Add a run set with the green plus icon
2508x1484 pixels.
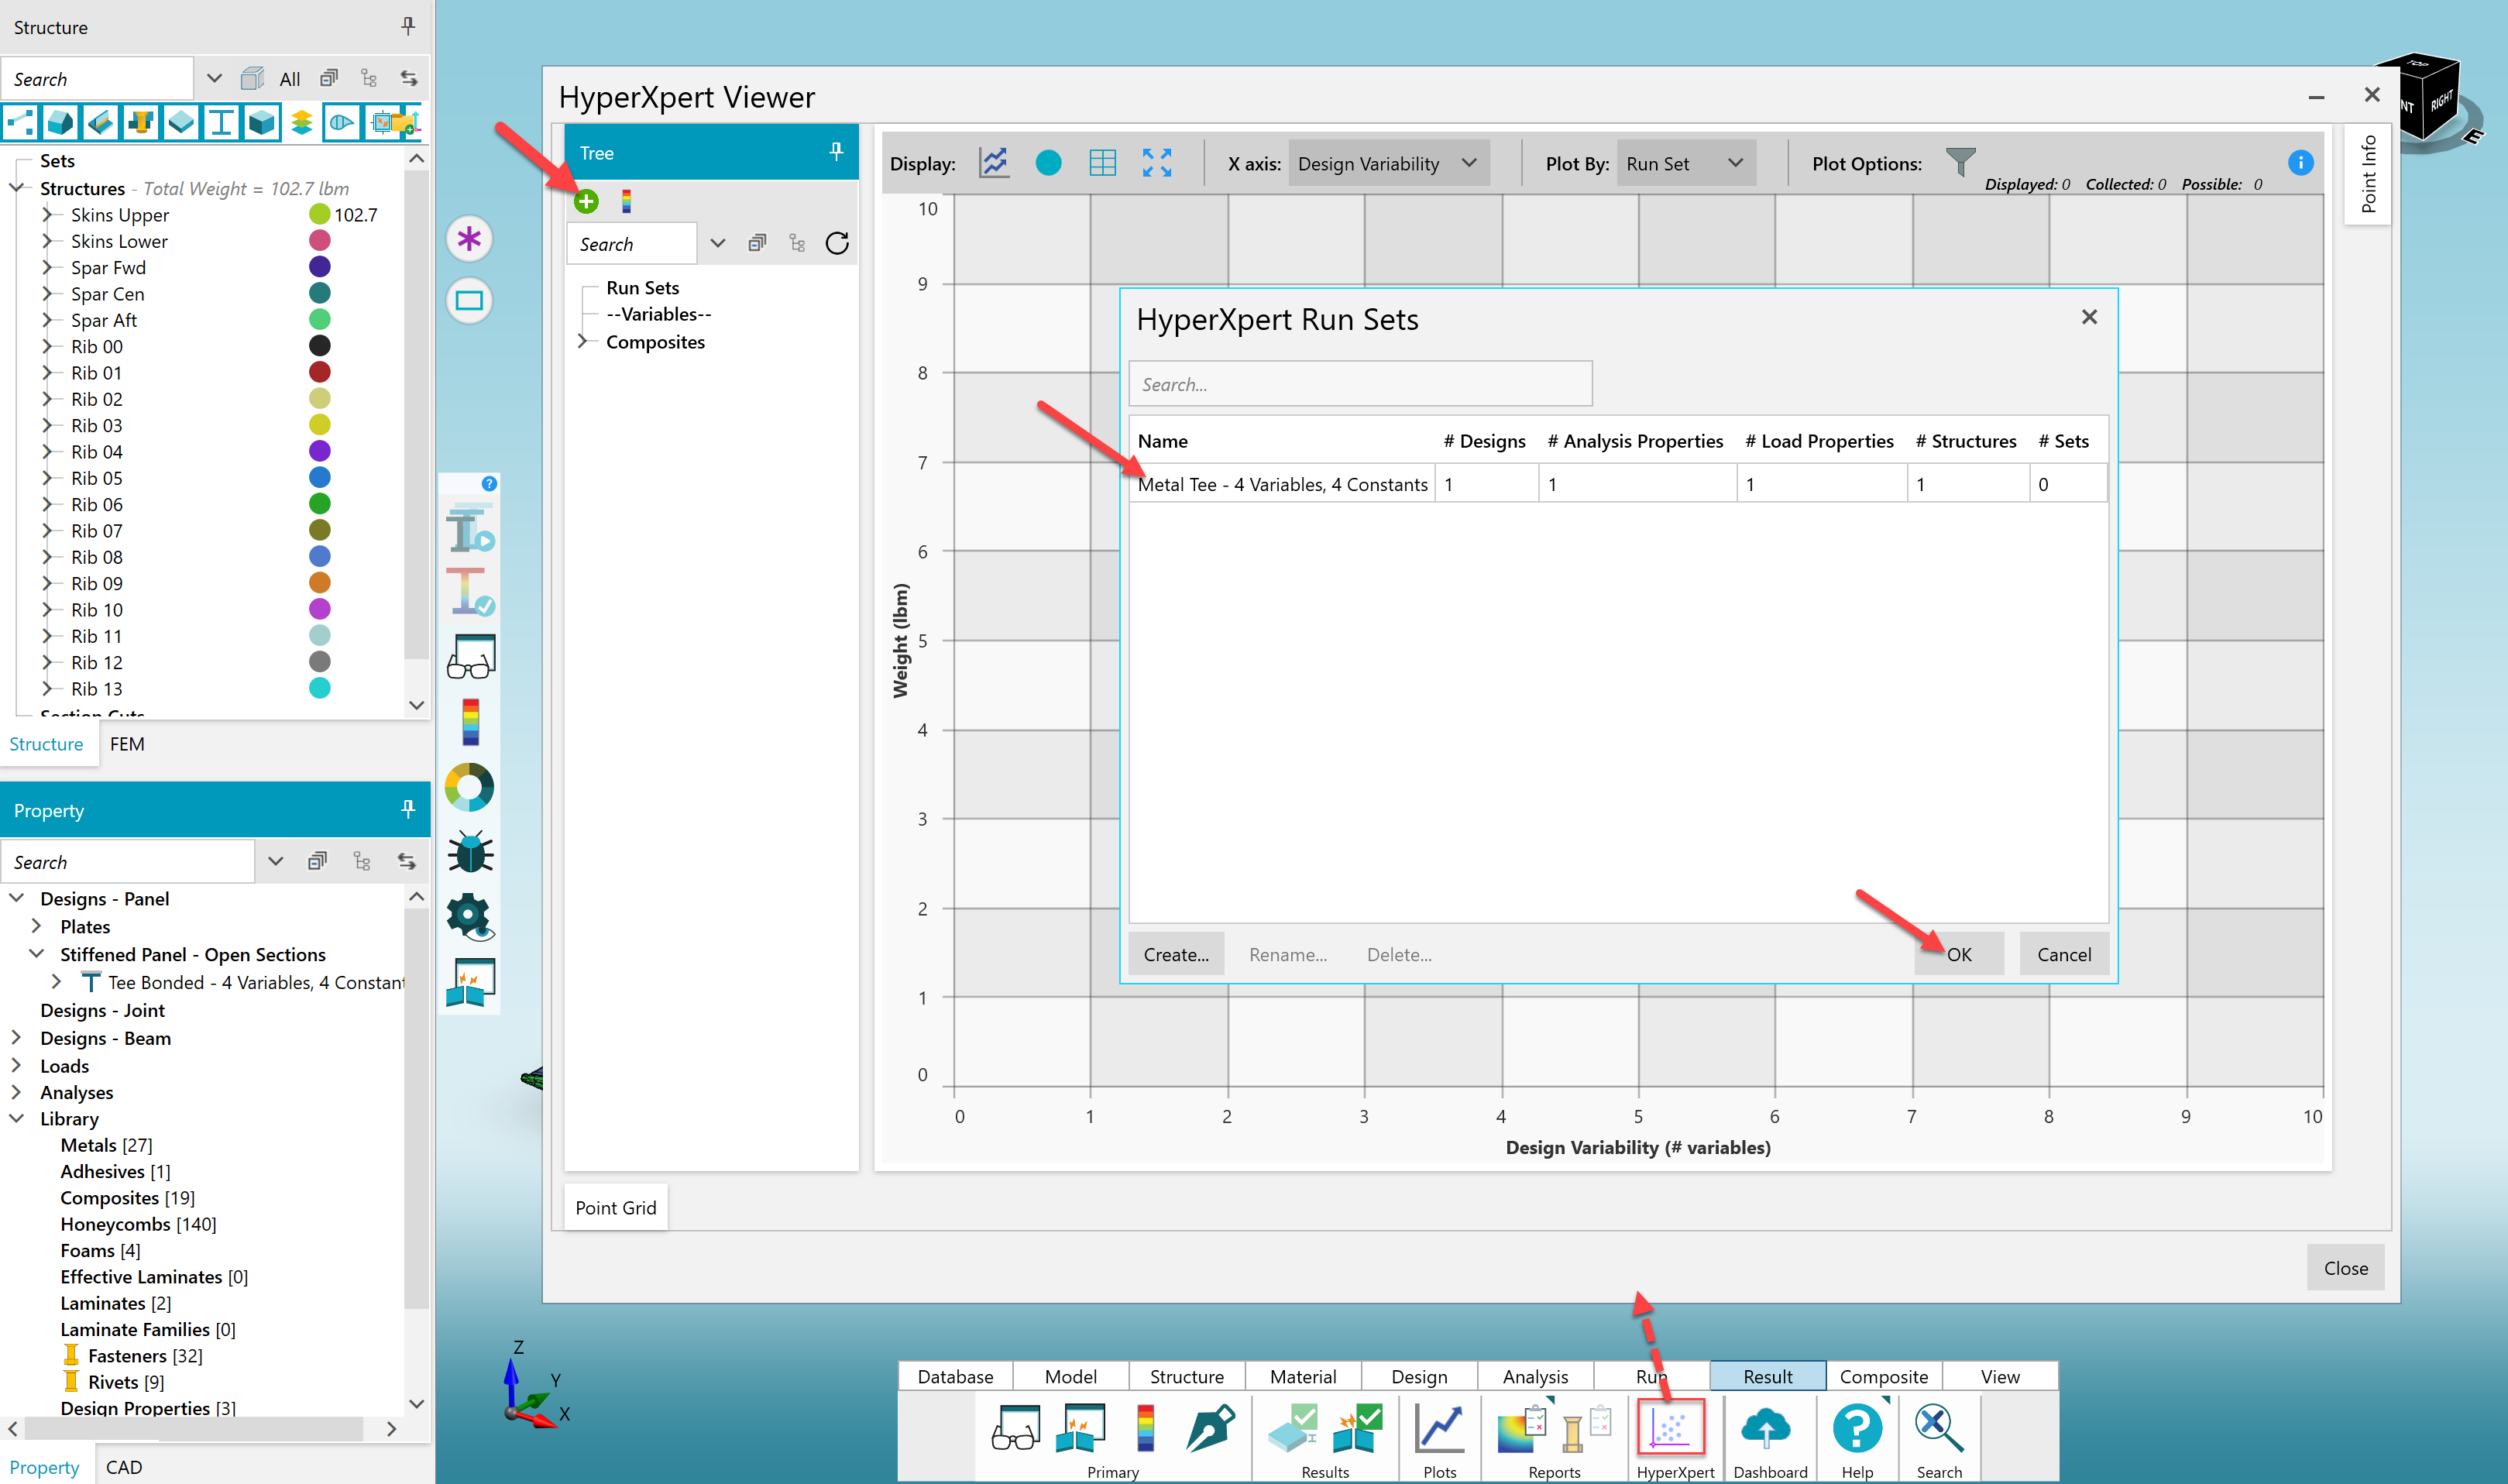click(586, 201)
